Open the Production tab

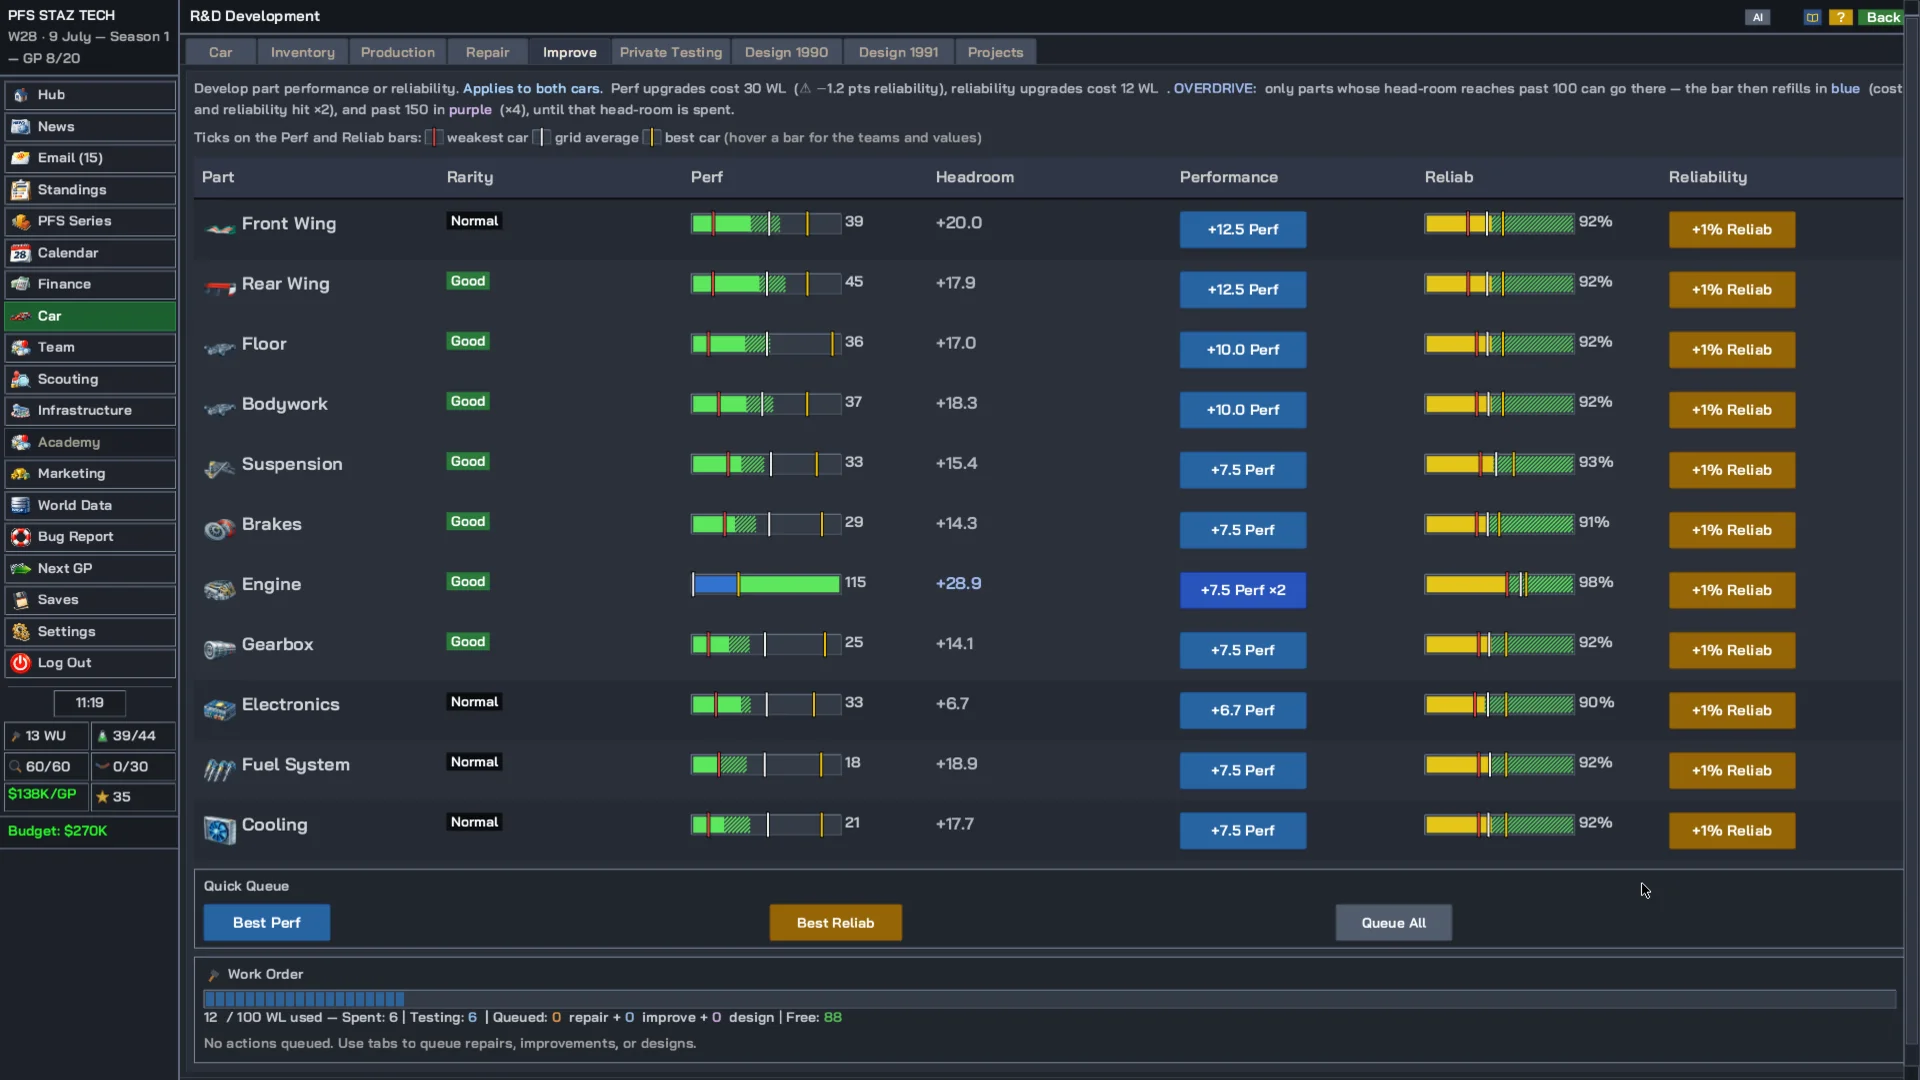(x=397, y=52)
